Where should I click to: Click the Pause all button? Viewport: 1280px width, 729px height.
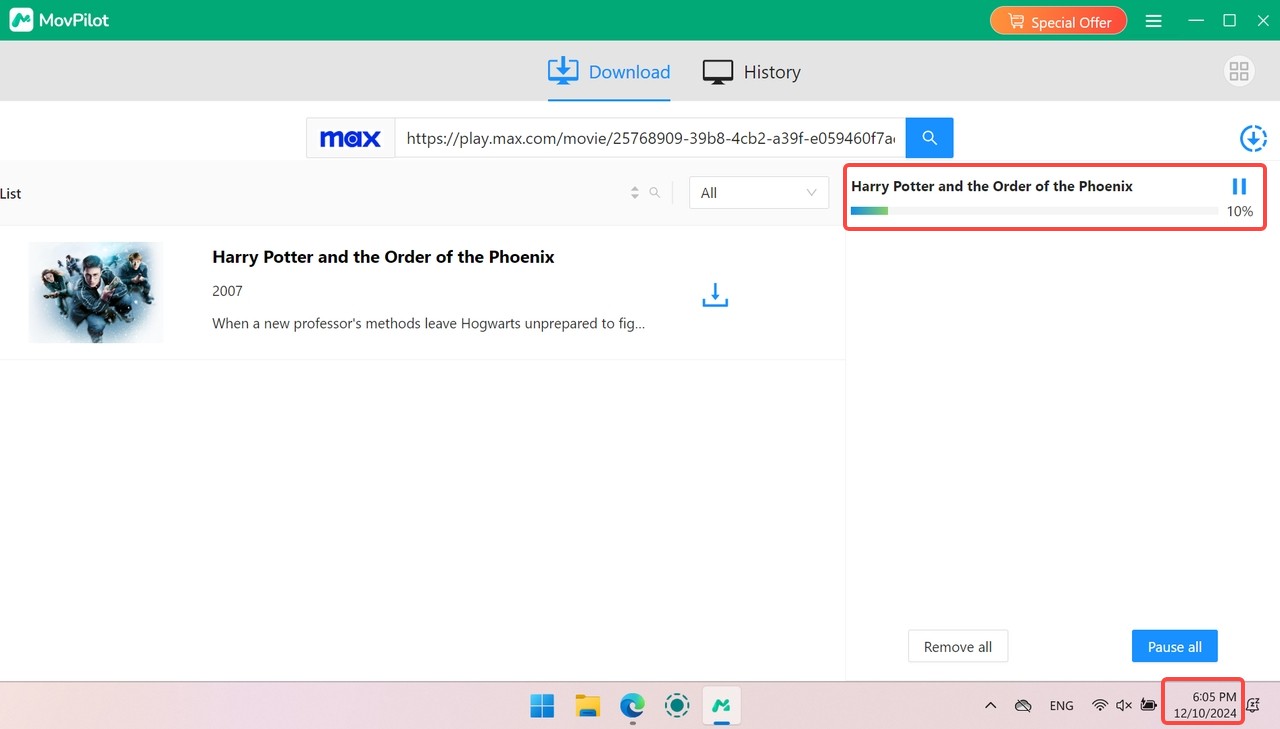pos(1175,647)
